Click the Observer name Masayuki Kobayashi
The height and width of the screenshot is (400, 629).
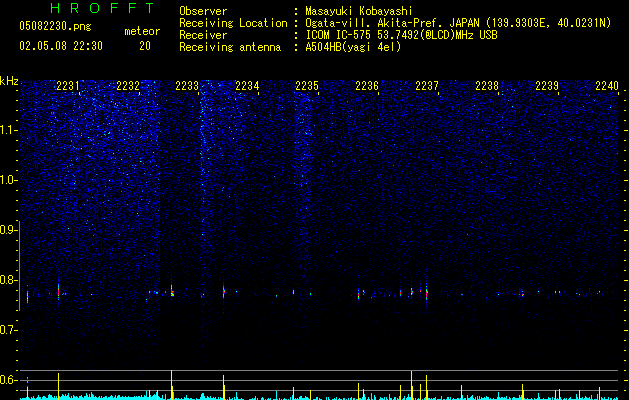(x=359, y=11)
